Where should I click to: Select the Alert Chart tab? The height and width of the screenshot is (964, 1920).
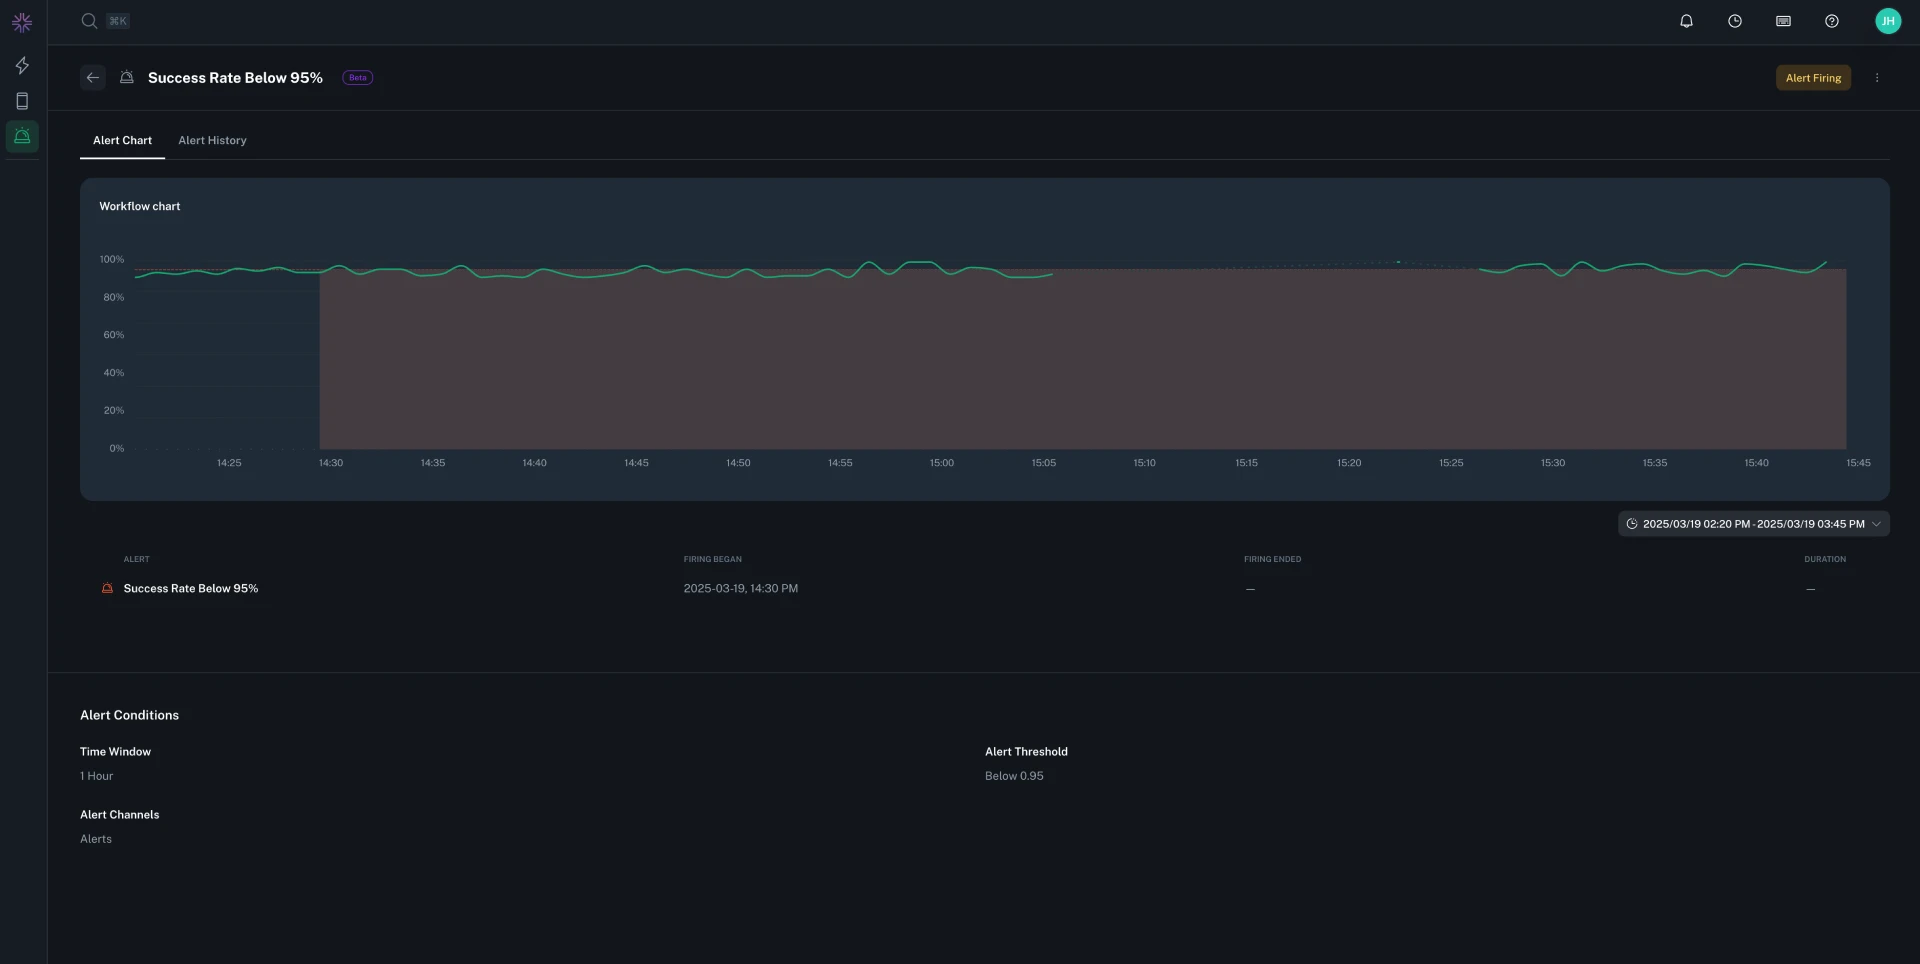(x=122, y=140)
